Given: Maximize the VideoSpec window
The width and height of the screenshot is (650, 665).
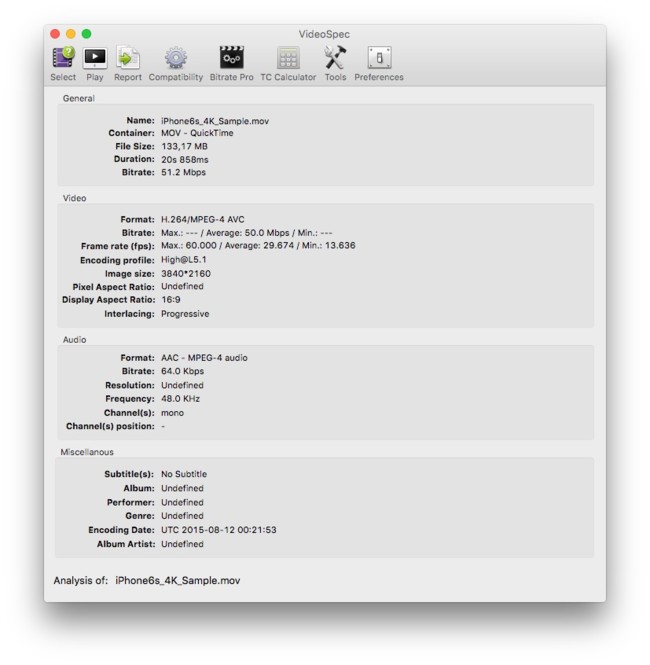Looking at the screenshot, I should coord(86,34).
